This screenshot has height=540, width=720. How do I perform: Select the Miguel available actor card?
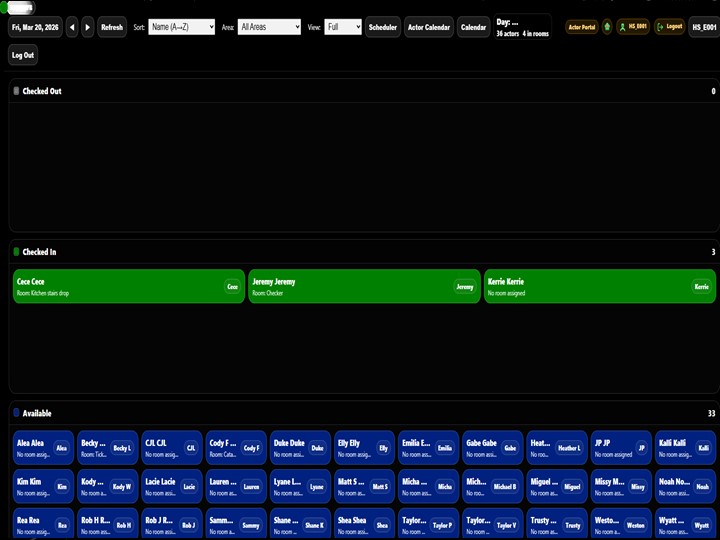coord(557,486)
